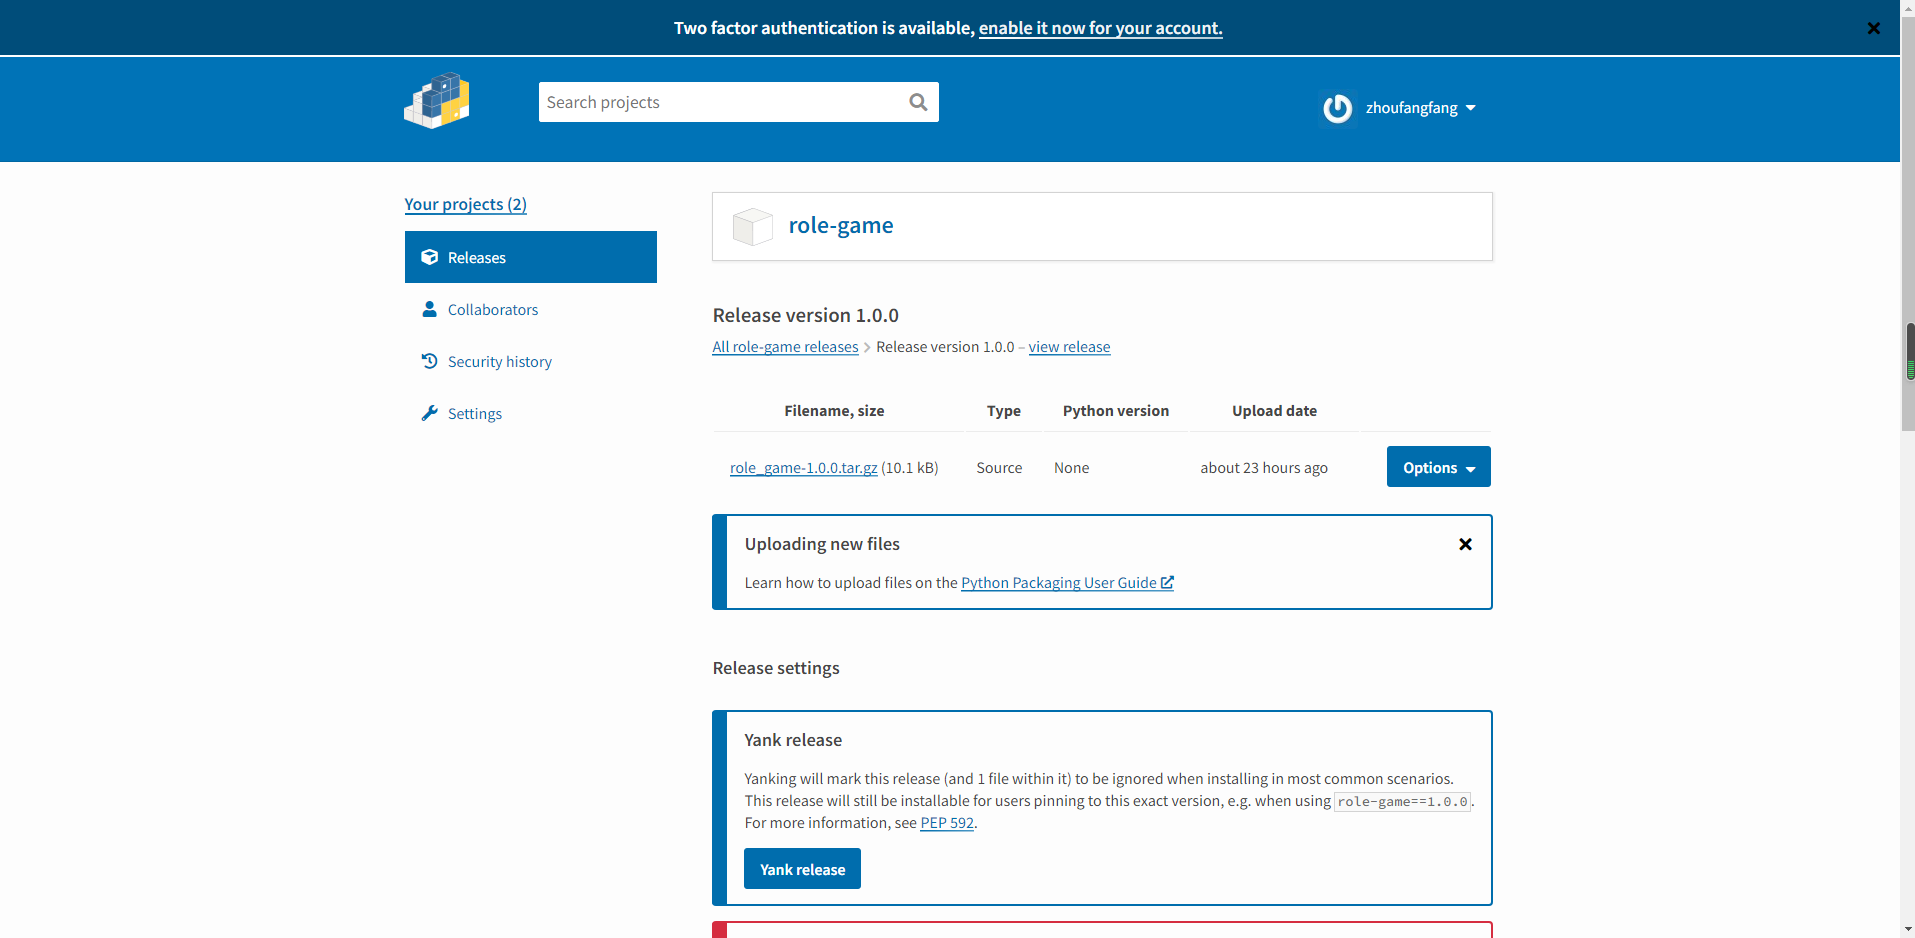
Task: Close the Uploading new files notice
Action: 1465,544
